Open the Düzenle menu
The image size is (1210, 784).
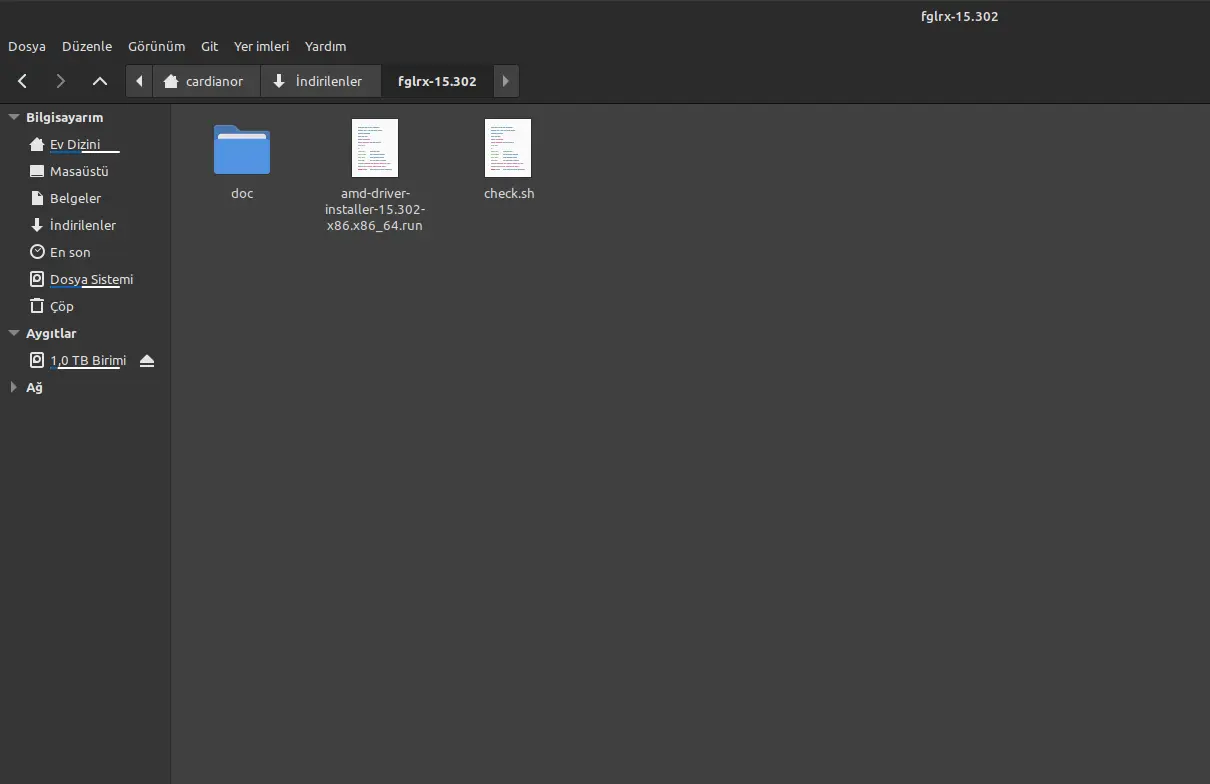point(87,46)
